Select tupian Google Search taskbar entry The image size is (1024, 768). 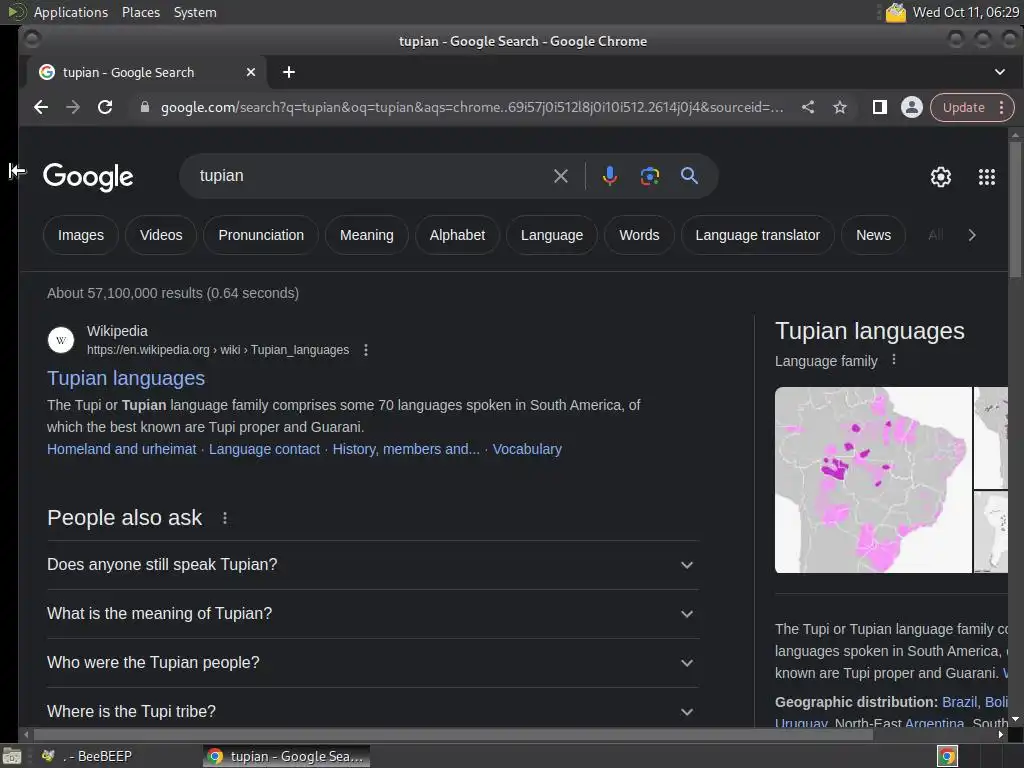(286, 756)
